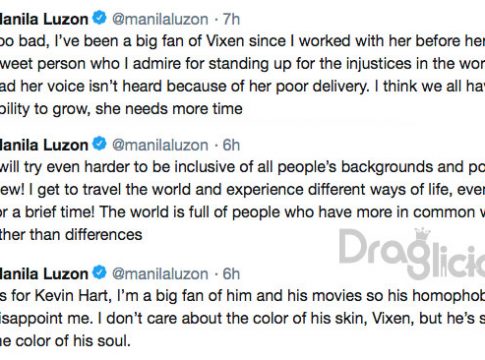
Task: Click the 6h timestamp on last tweet
Action: (231, 274)
